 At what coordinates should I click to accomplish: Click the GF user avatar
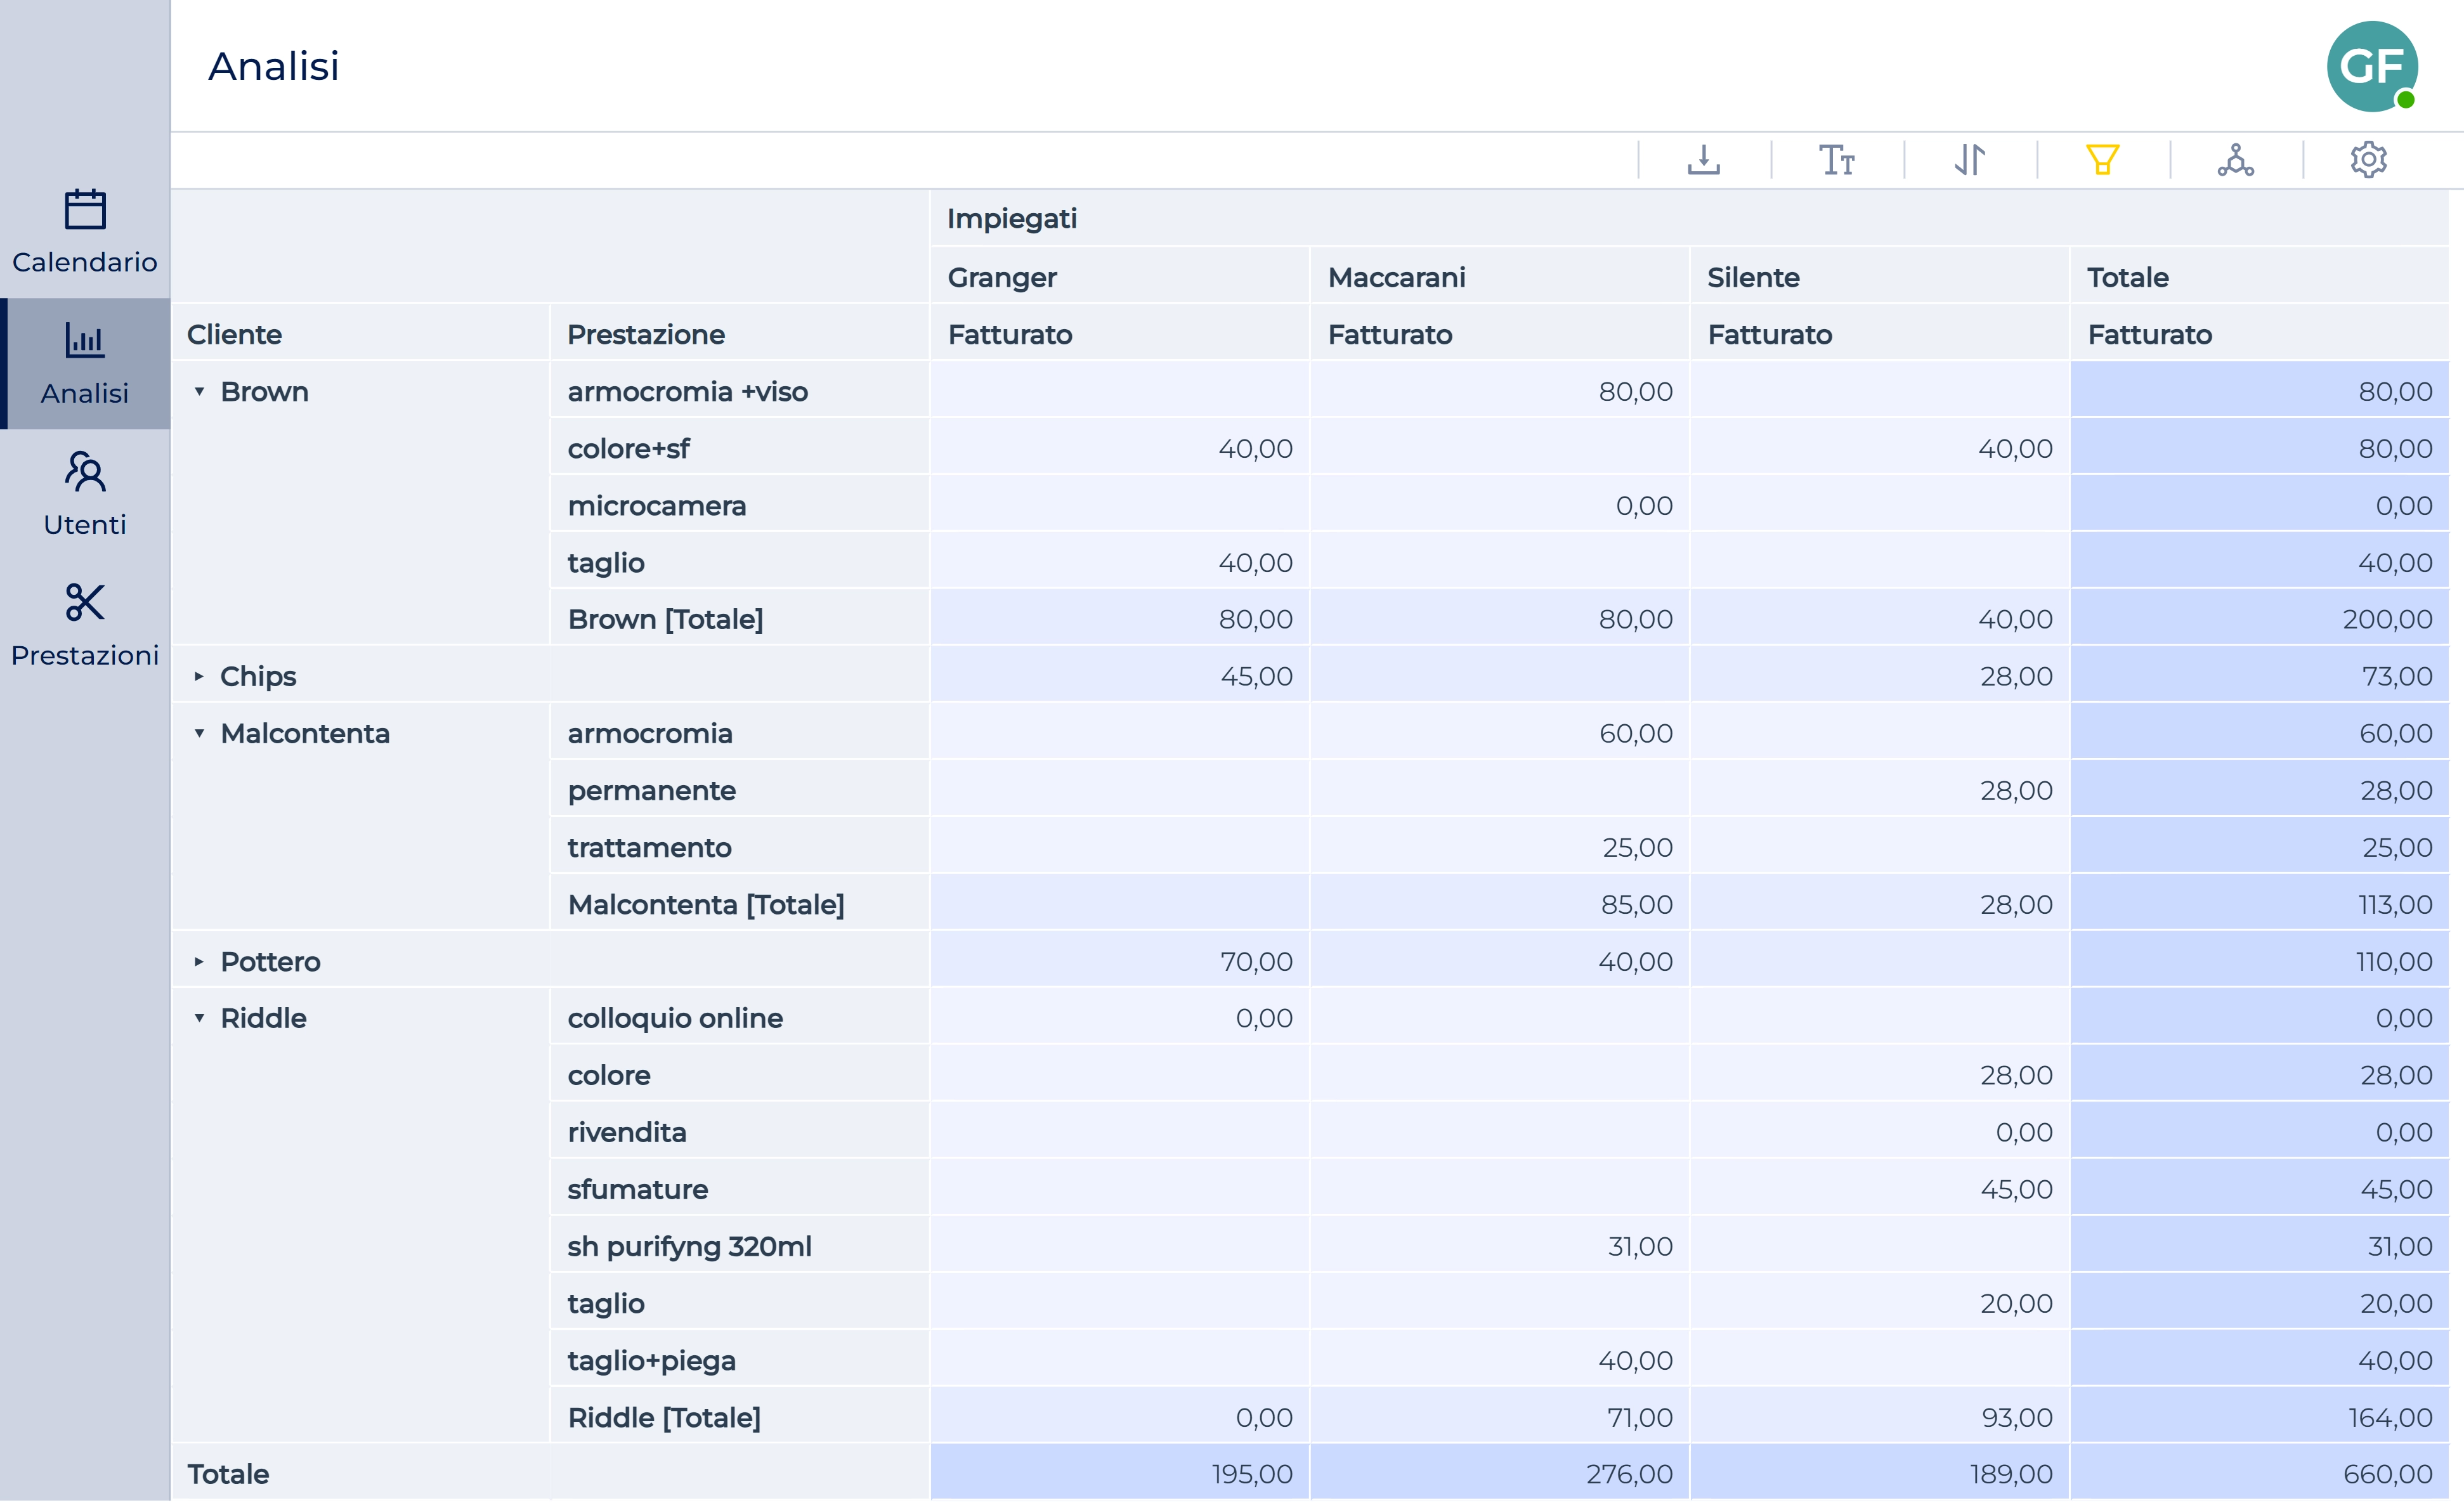coord(2371,67)
